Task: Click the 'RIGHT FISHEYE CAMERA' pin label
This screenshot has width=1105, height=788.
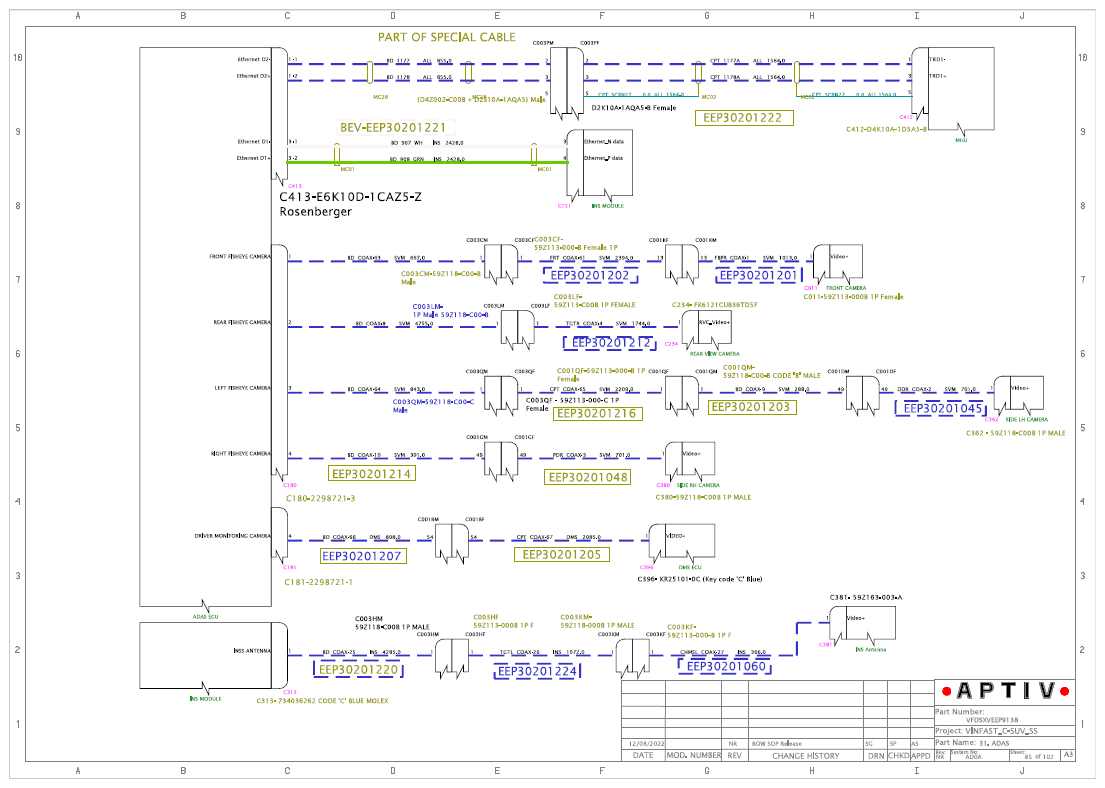Action: pos(241,453)
